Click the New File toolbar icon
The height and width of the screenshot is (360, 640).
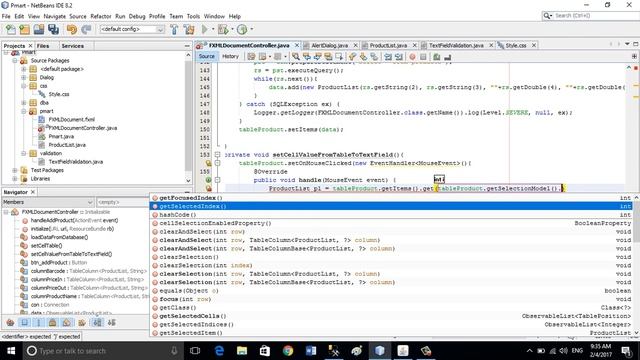pyautogui.click(x=11, y=29)
